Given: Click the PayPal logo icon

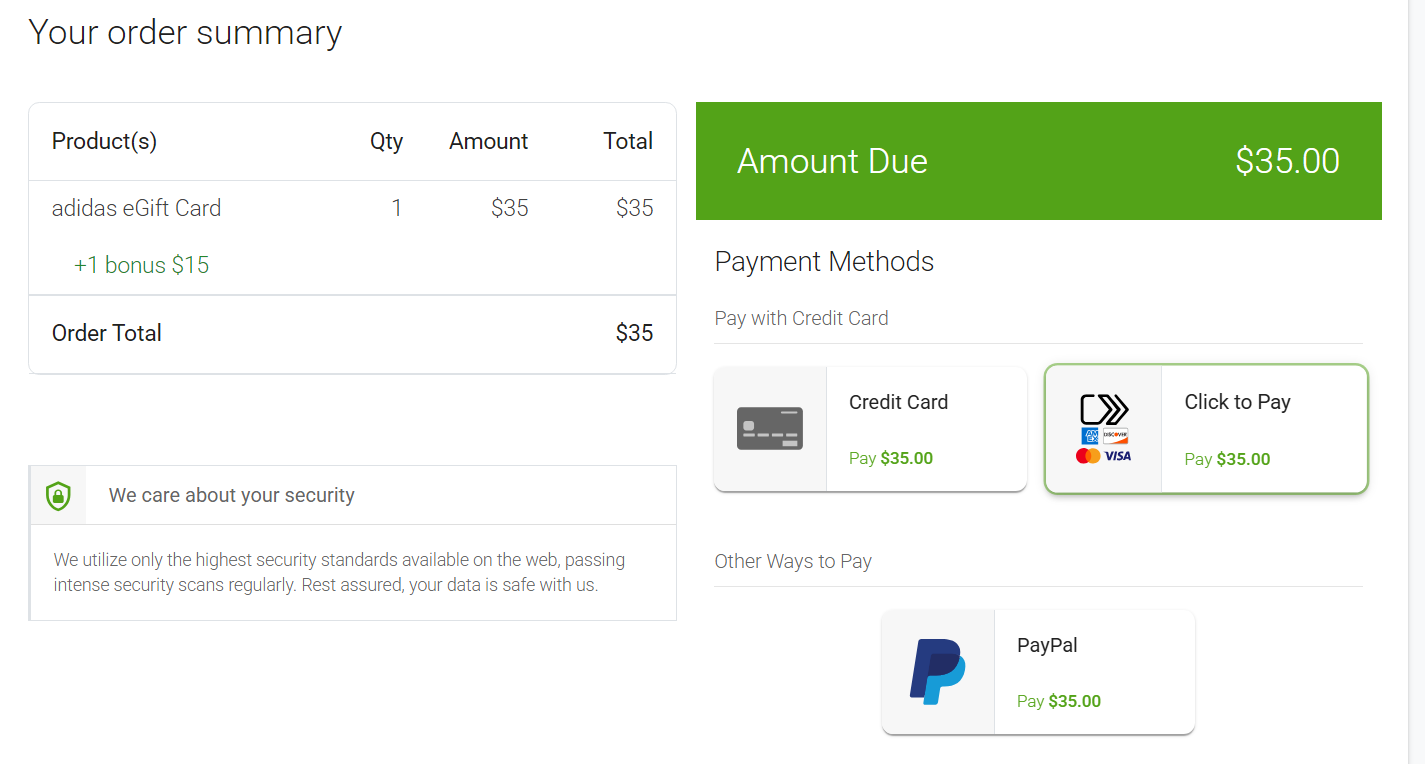Looking at the screenshot, I should tap(937, 671).
